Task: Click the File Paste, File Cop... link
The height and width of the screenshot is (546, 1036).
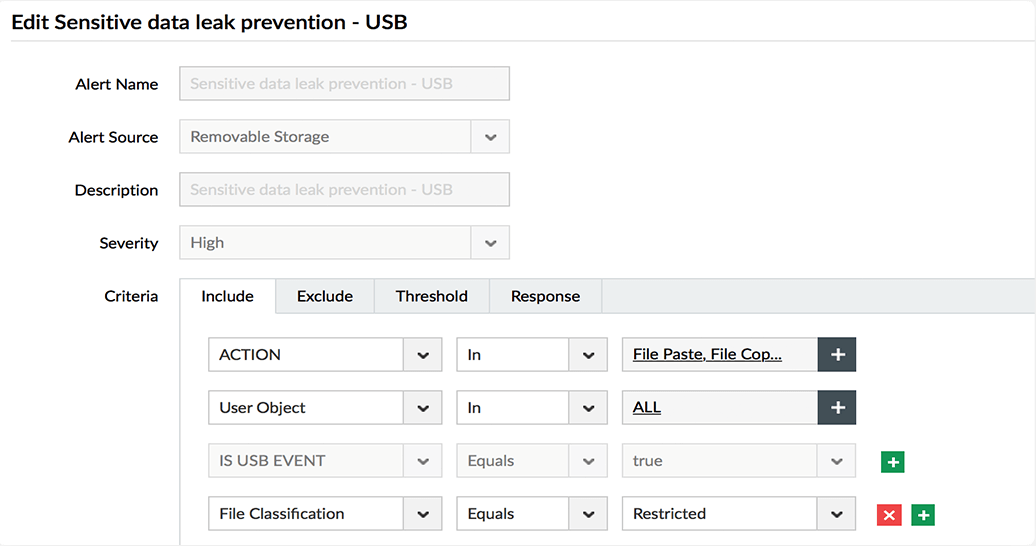Action: 707,355
